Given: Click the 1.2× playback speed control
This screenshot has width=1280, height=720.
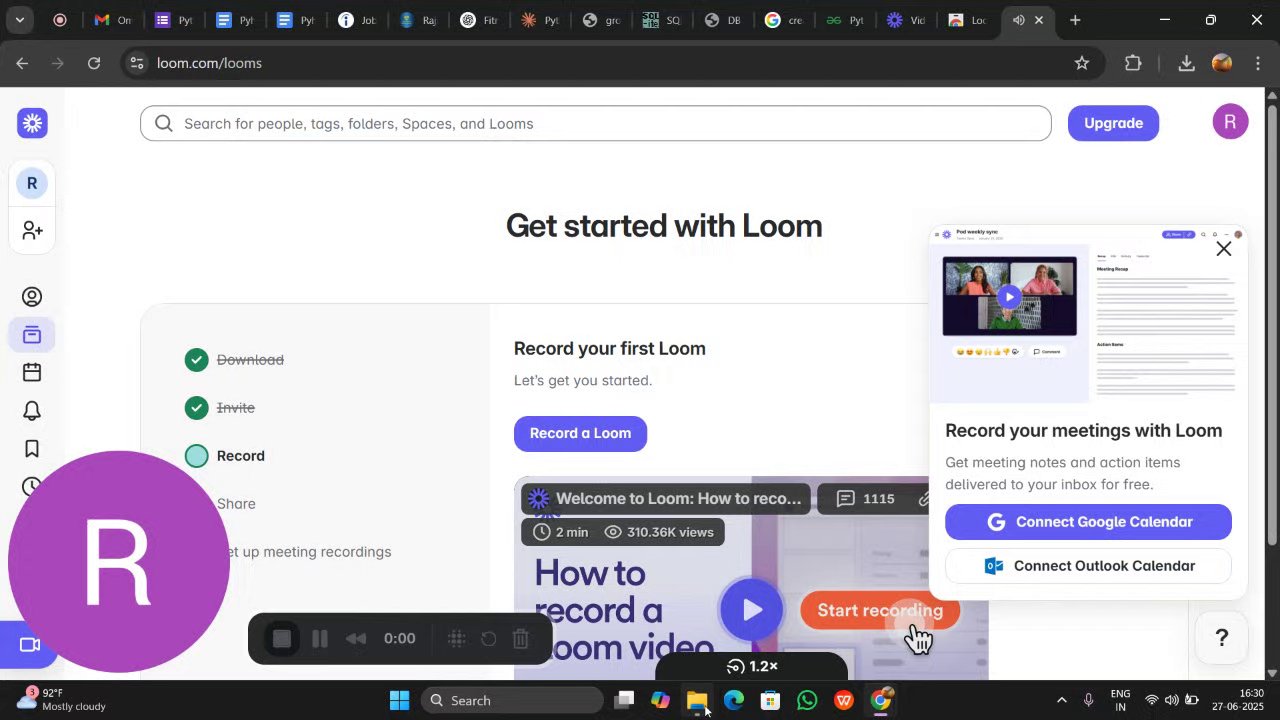Looking at the screenshot, I should click(752, 666).
